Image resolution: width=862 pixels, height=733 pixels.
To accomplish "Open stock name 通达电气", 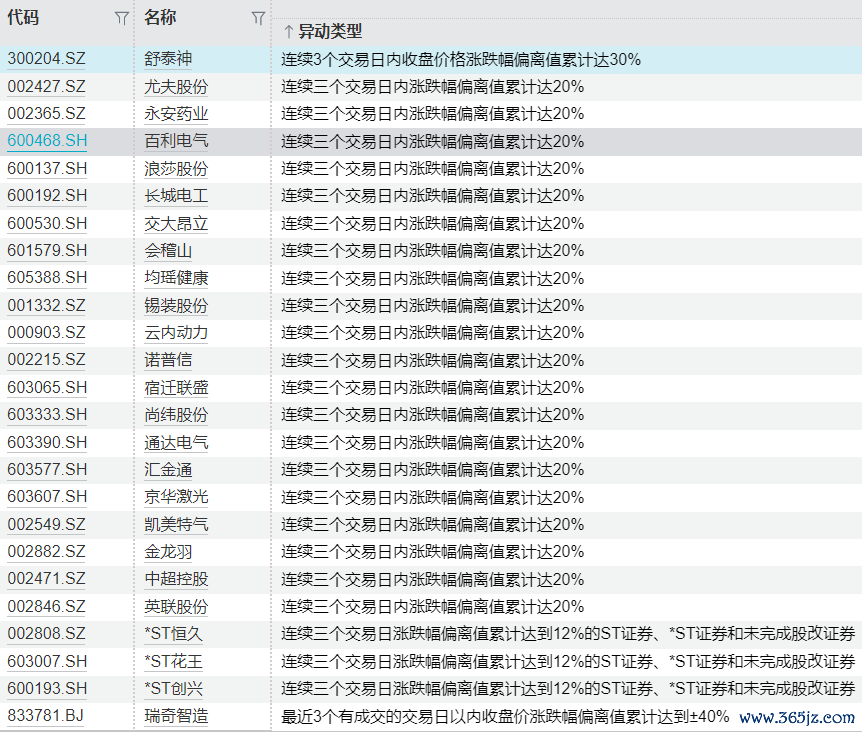I will (176, 442).
